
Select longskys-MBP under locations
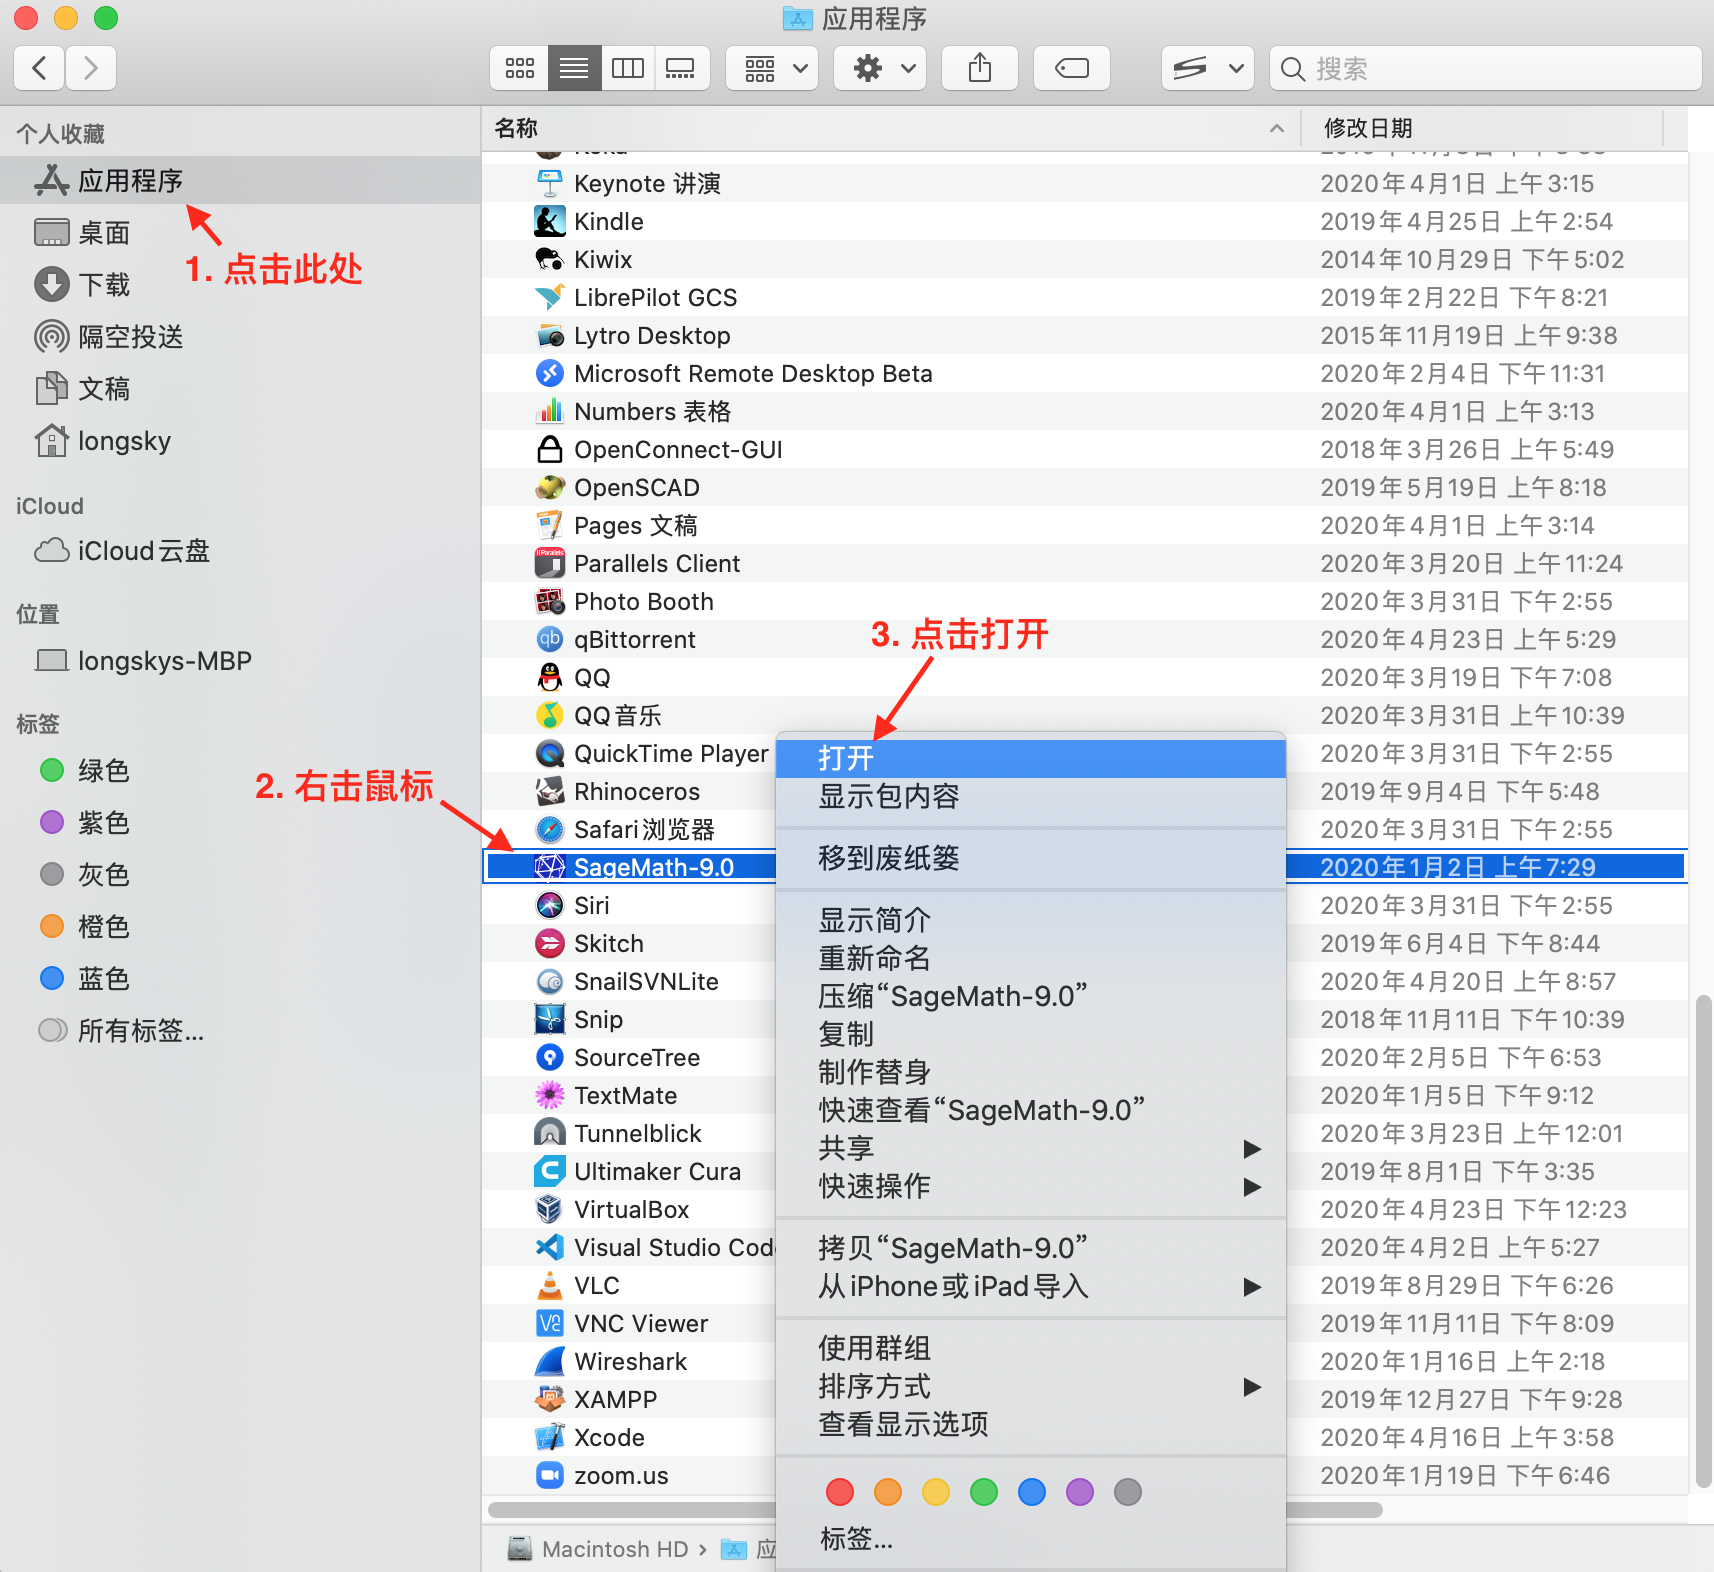tap(240, 661)
